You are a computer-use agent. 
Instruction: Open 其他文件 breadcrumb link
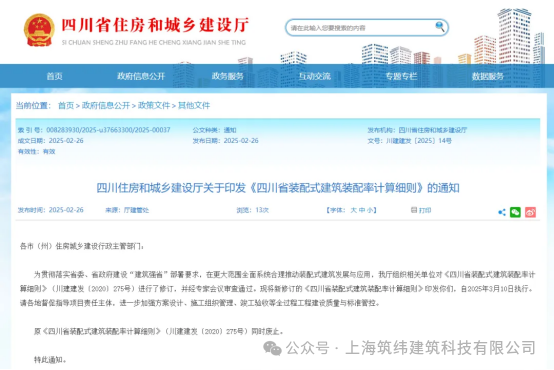coord(194,105)
